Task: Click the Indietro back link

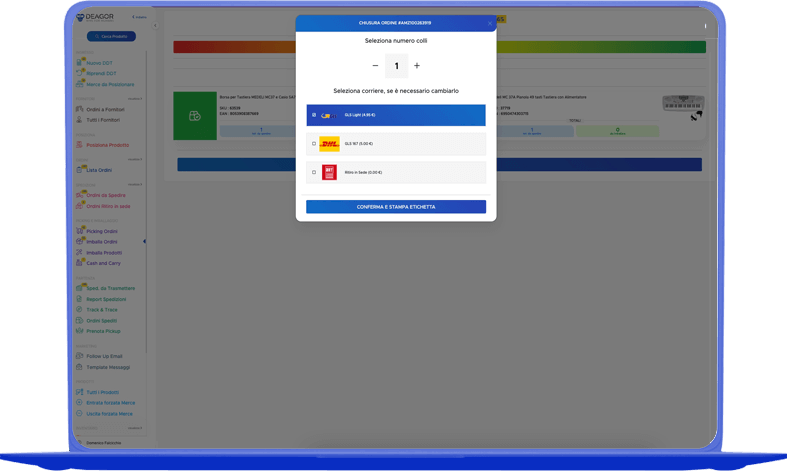Action: coord(140,17)
